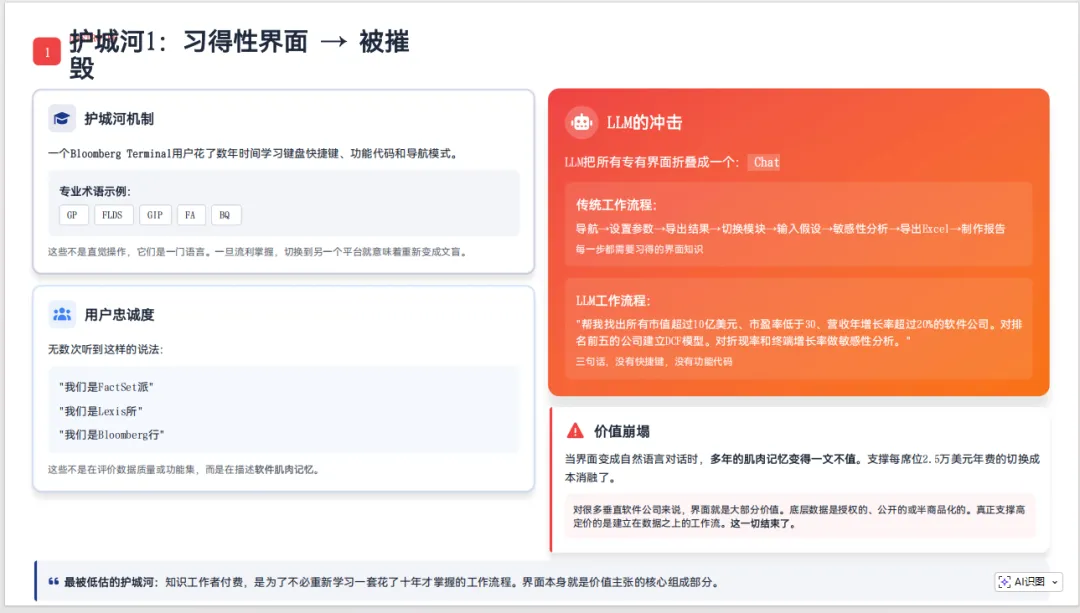Click the LLM工作流程 heading
The width and height of the screenshot is (1080, 613).
point(613,300)
